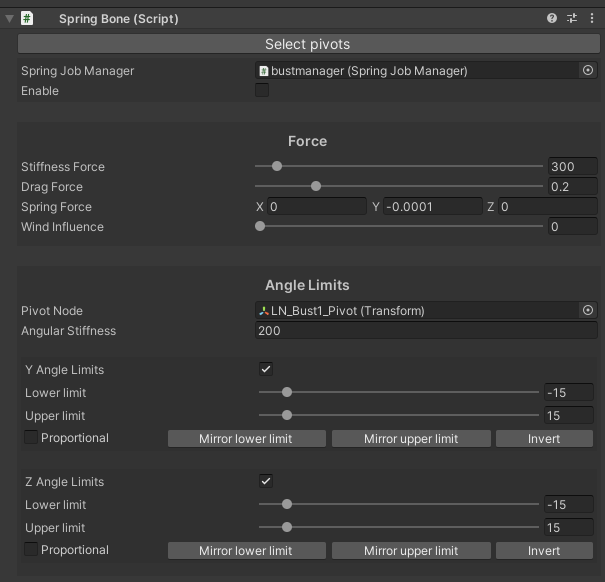Toggle the Enable checkbox
The width and height of the screenshot is (605, 582).
tap(262, 90)
